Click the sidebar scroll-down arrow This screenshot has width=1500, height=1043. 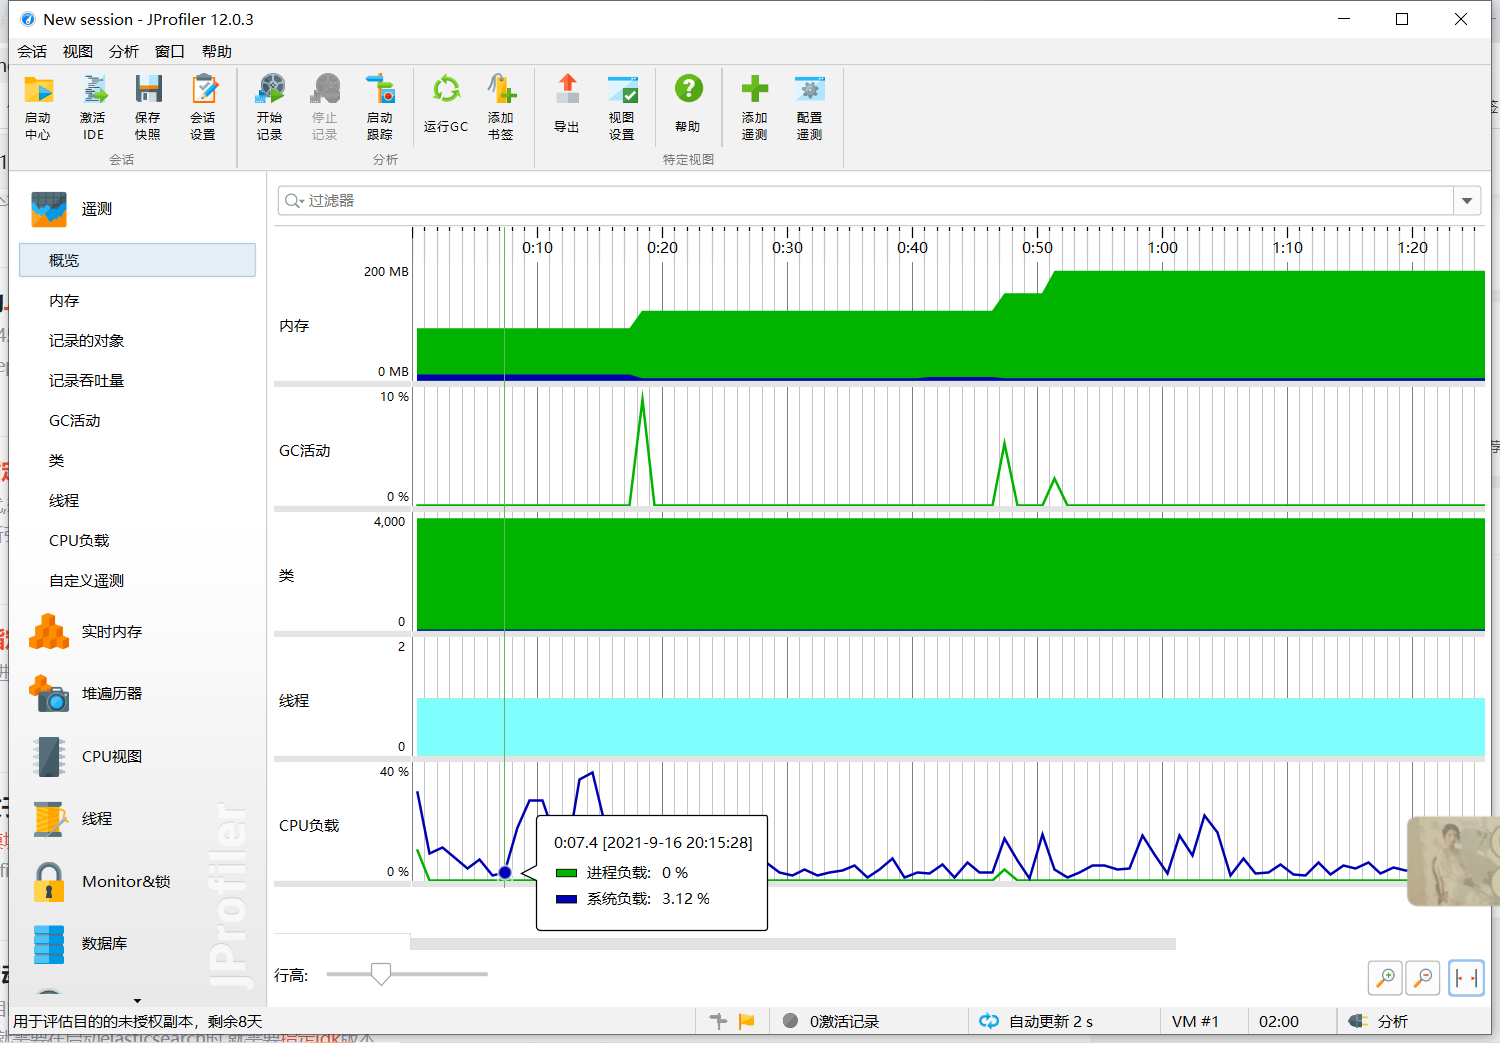pos(137,1000)
